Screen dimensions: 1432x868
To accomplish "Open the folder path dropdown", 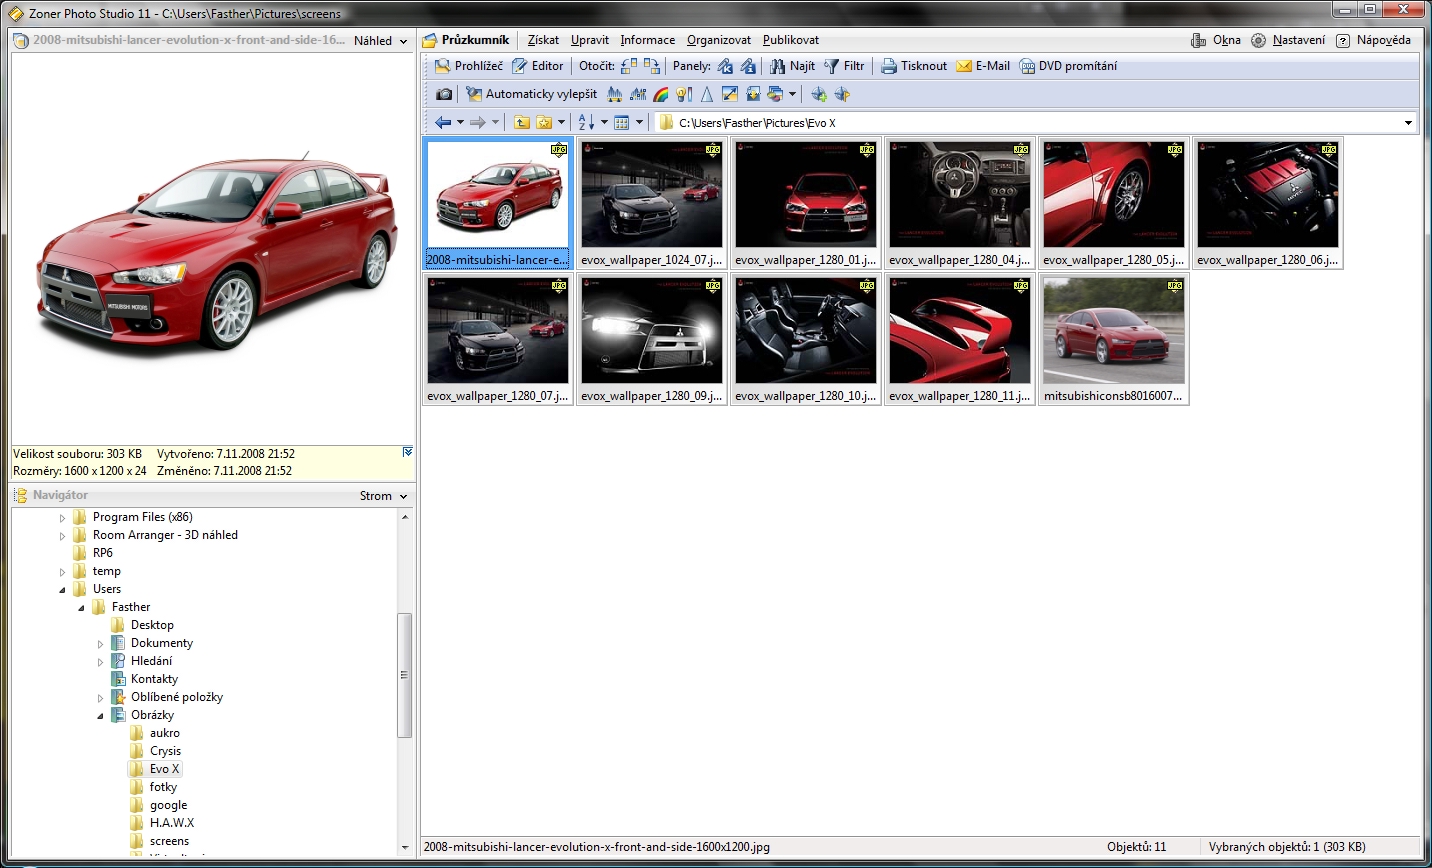I will click(1408, 123).
